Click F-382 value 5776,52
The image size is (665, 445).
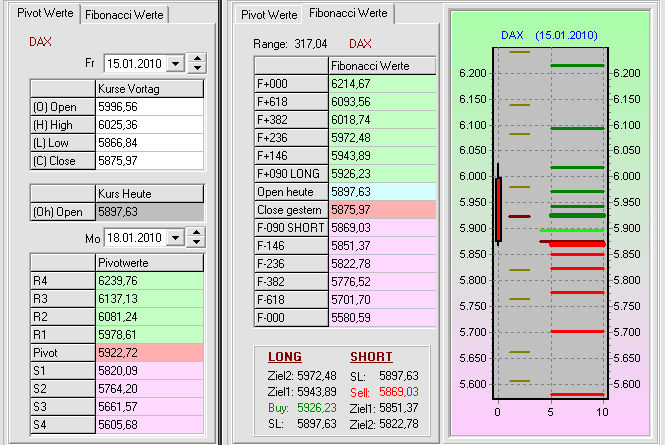pos(382,282)
